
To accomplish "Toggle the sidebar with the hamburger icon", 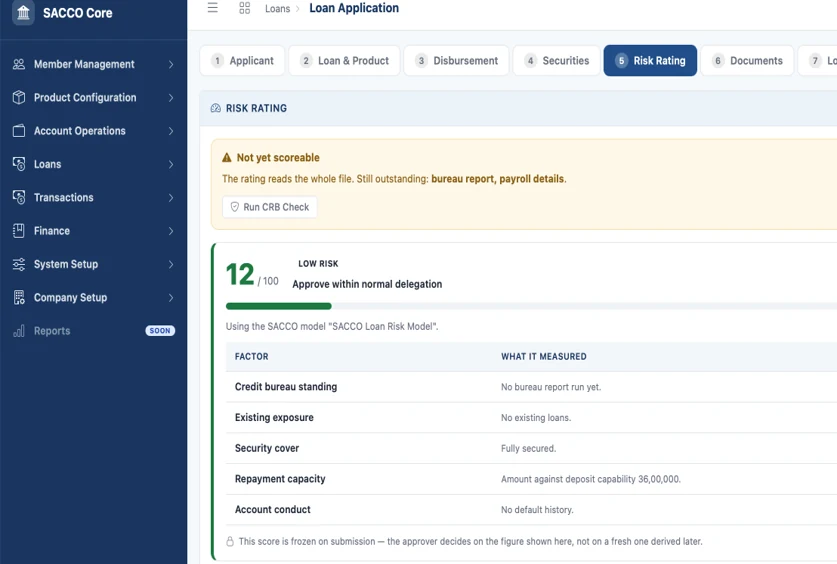I will pos(212,7).
